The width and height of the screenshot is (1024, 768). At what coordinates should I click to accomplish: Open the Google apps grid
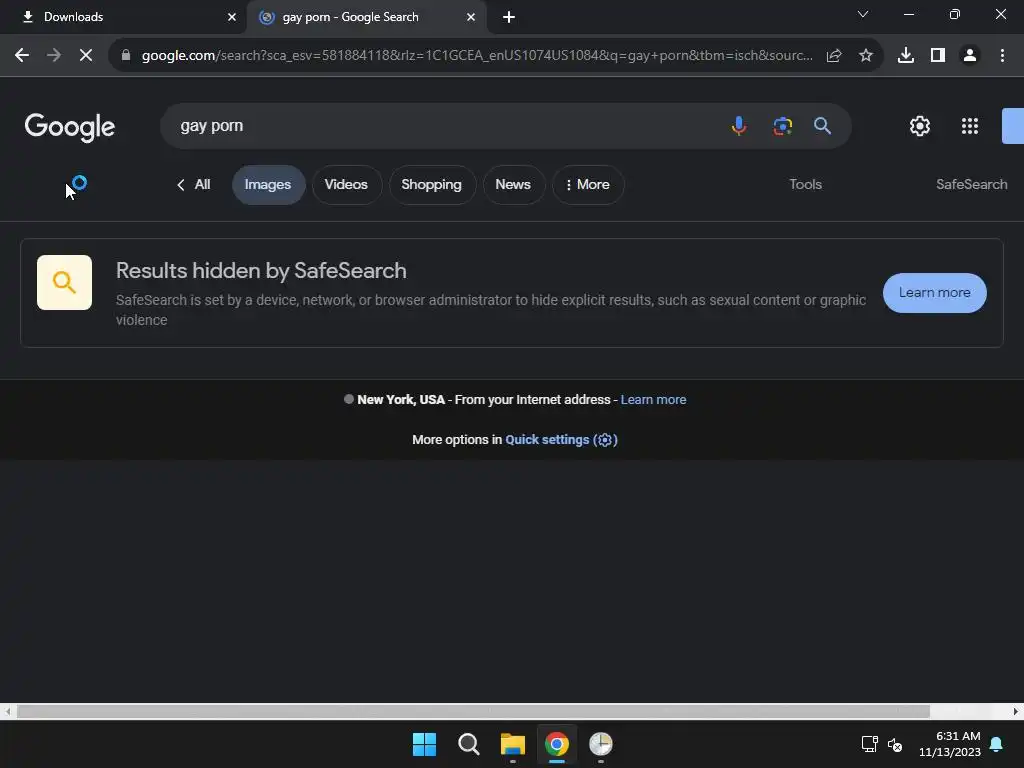[x=970, y=126]
